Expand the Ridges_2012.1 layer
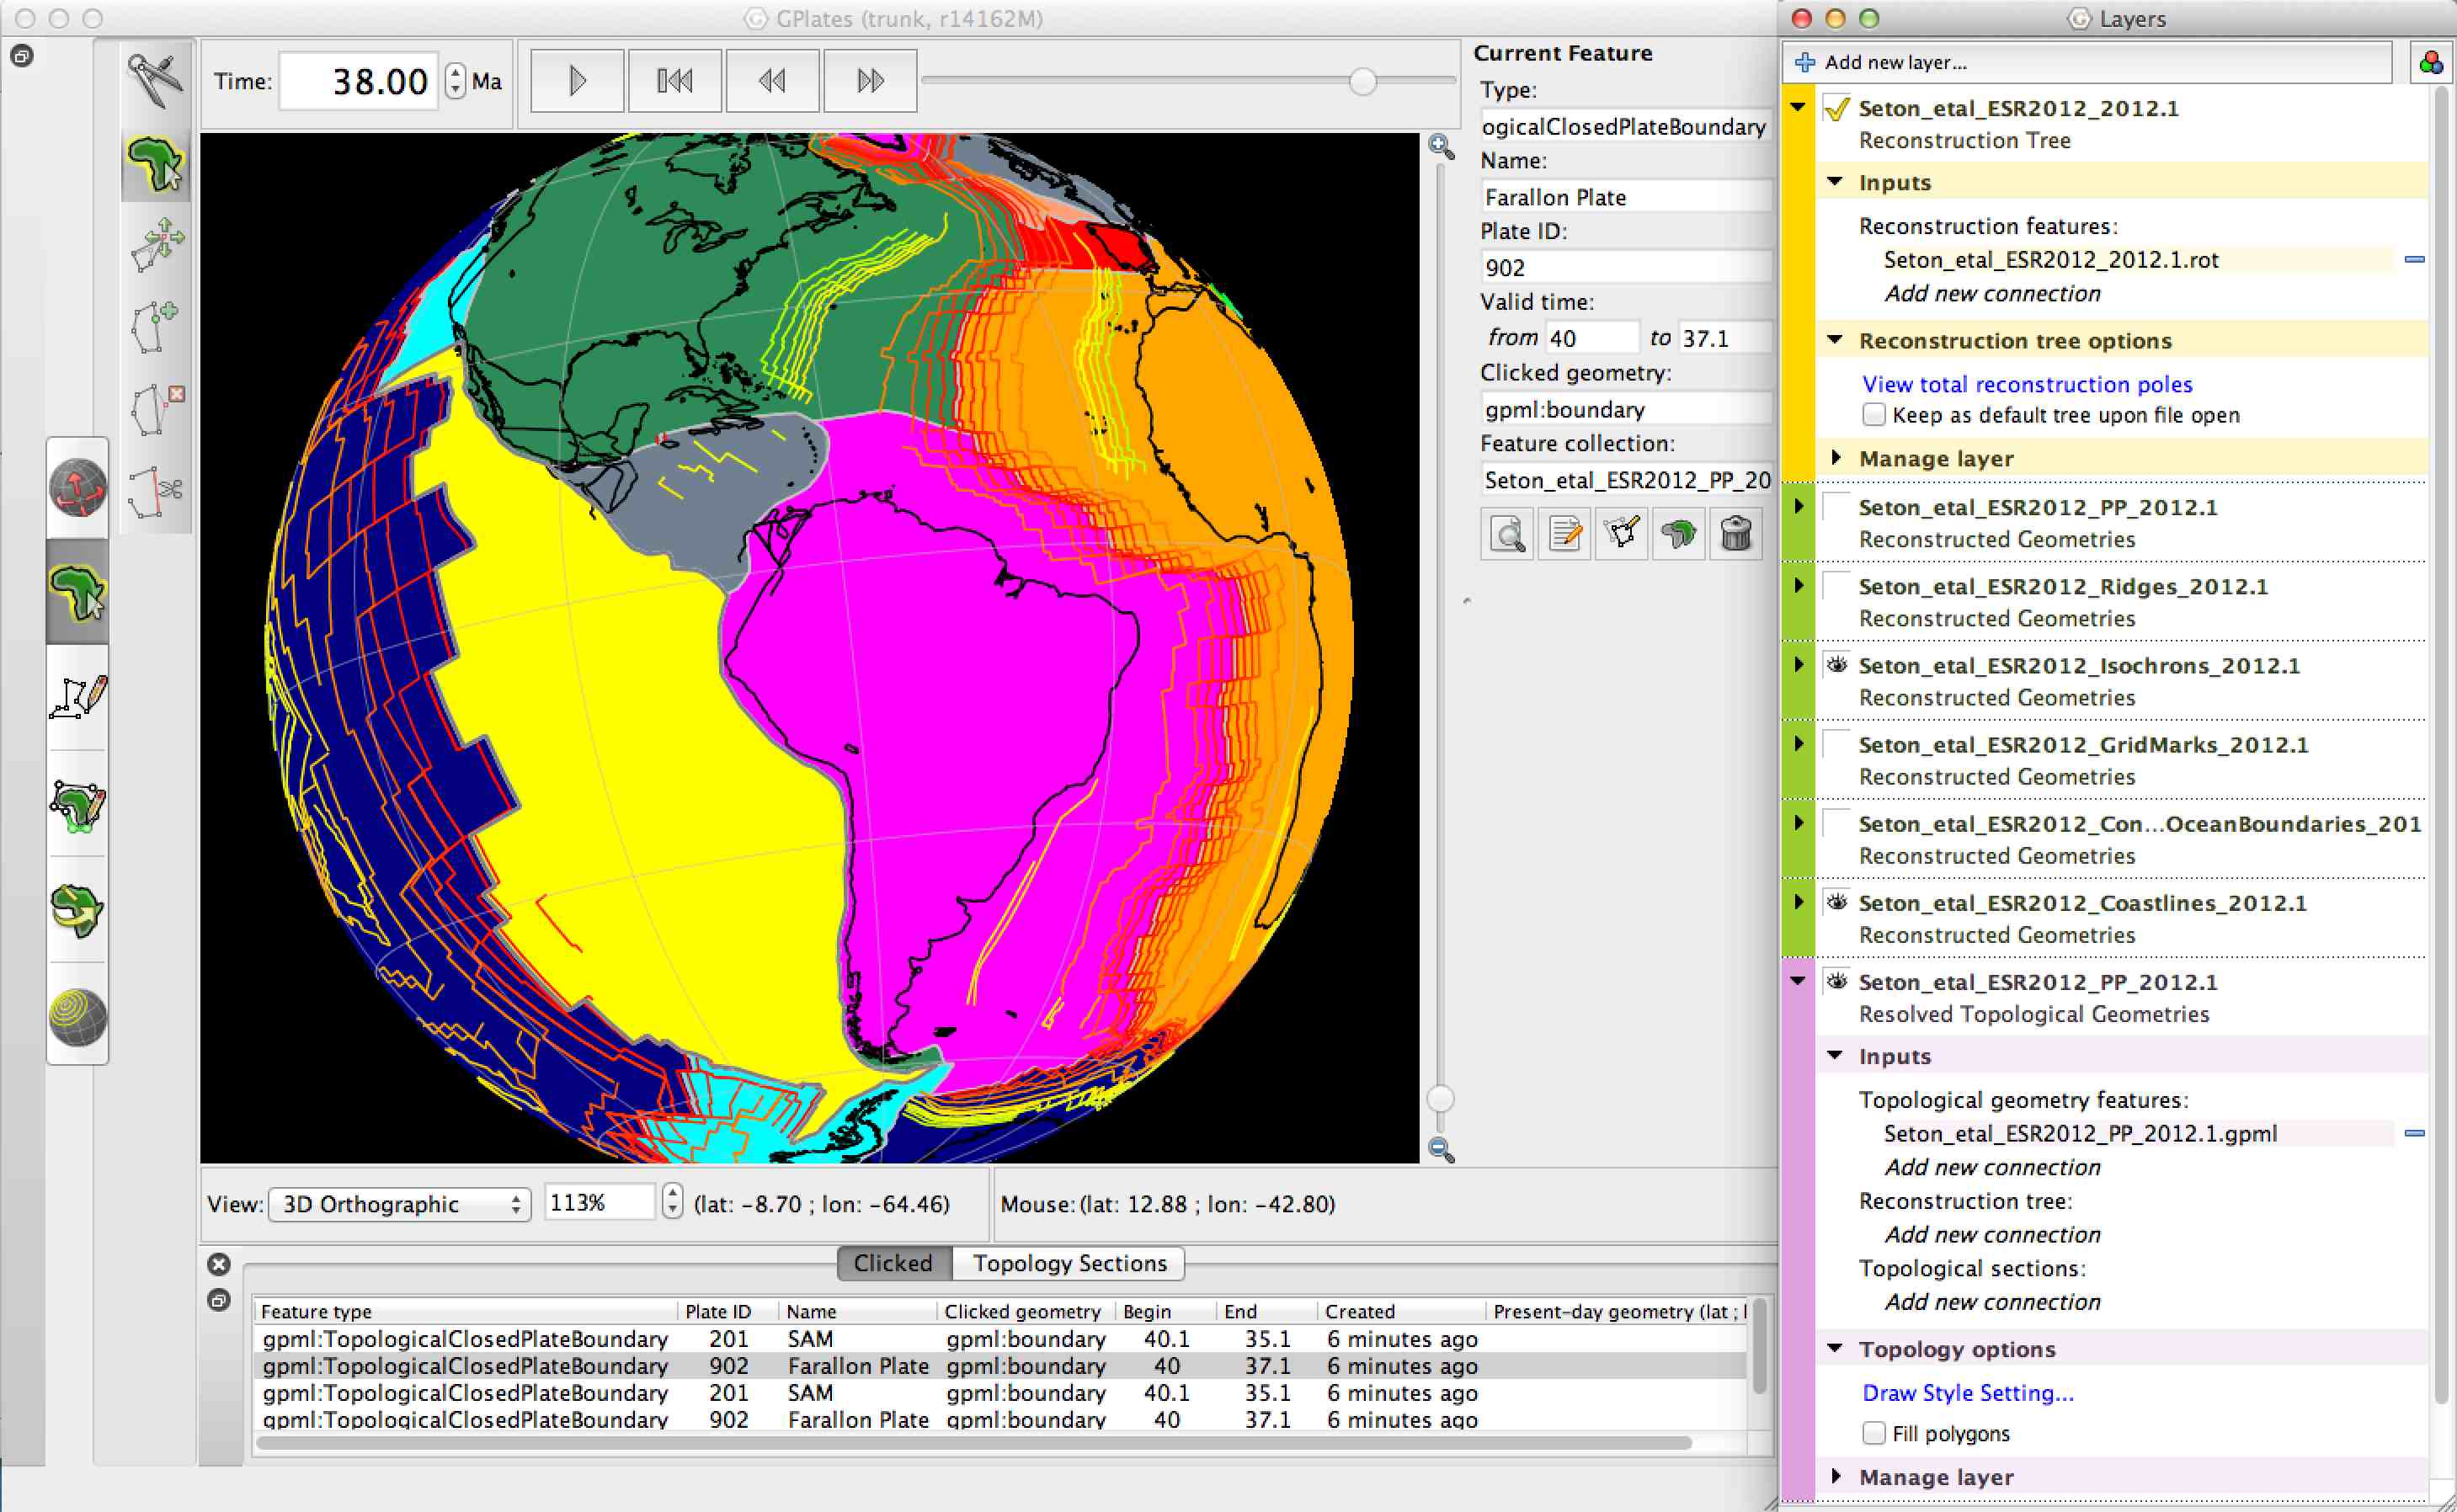This screenshot has height=1512, width=2457. pos(1798,585)
